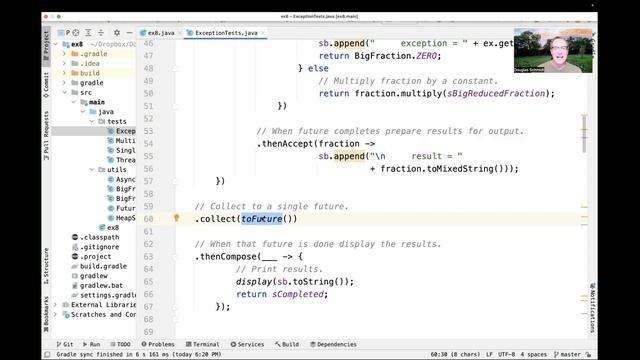The width and height of the screenshot is (640, 360).
Task: Click the tool window toggle in status bar corner
Action: [47, 354]
